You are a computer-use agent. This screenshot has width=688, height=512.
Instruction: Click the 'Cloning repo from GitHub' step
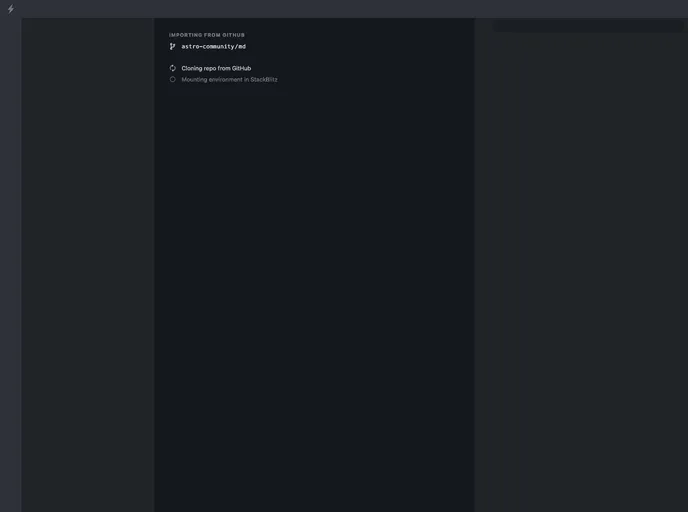coord(216,68)
